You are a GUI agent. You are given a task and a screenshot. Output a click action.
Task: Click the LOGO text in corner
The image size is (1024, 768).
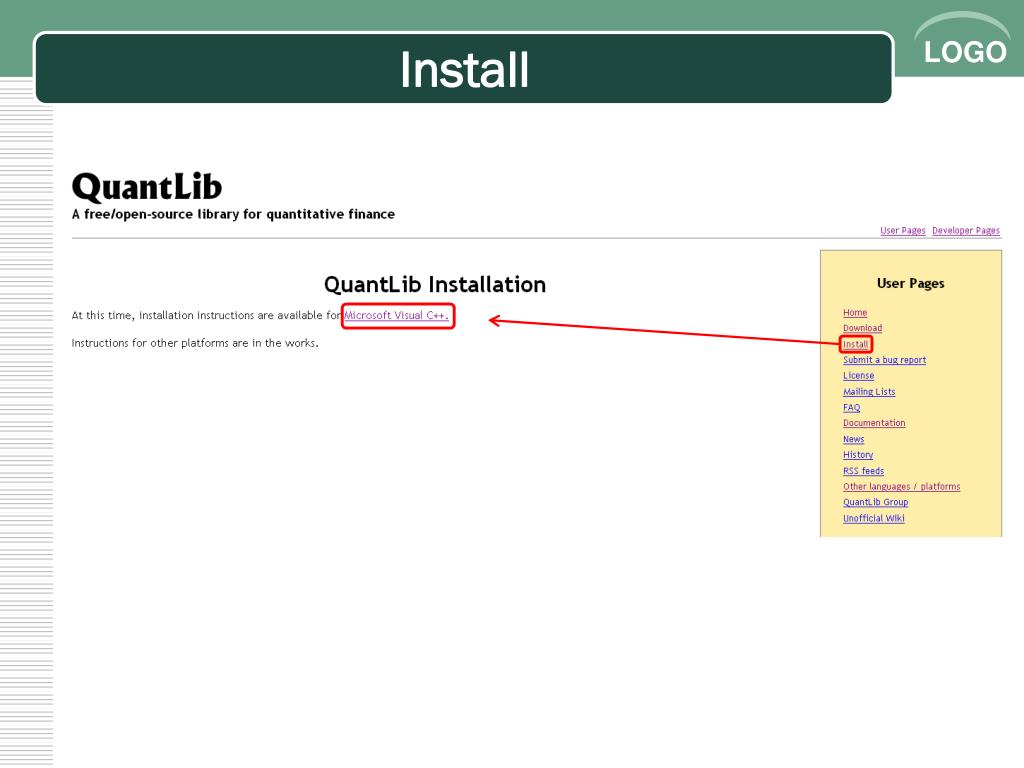(965, 52)
